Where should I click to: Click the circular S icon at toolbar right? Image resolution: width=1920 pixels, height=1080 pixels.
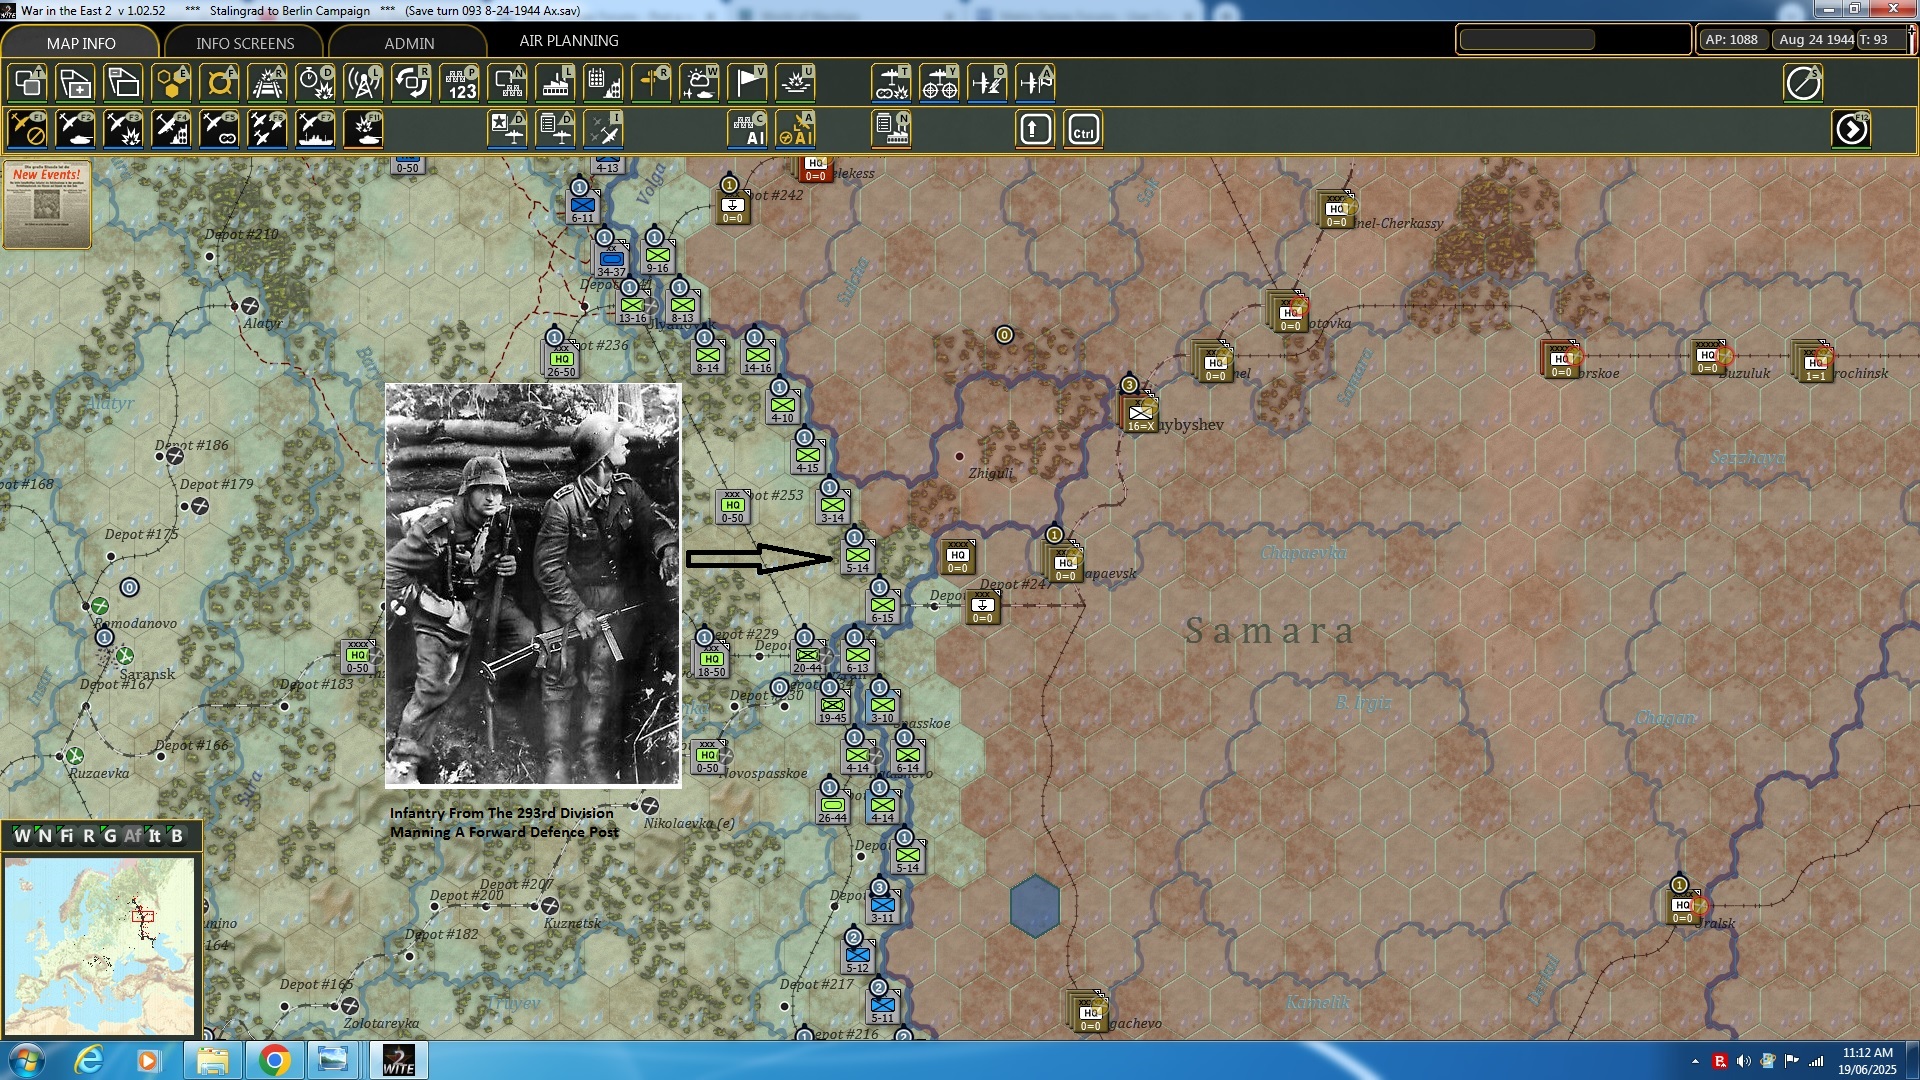[1804, 83]
